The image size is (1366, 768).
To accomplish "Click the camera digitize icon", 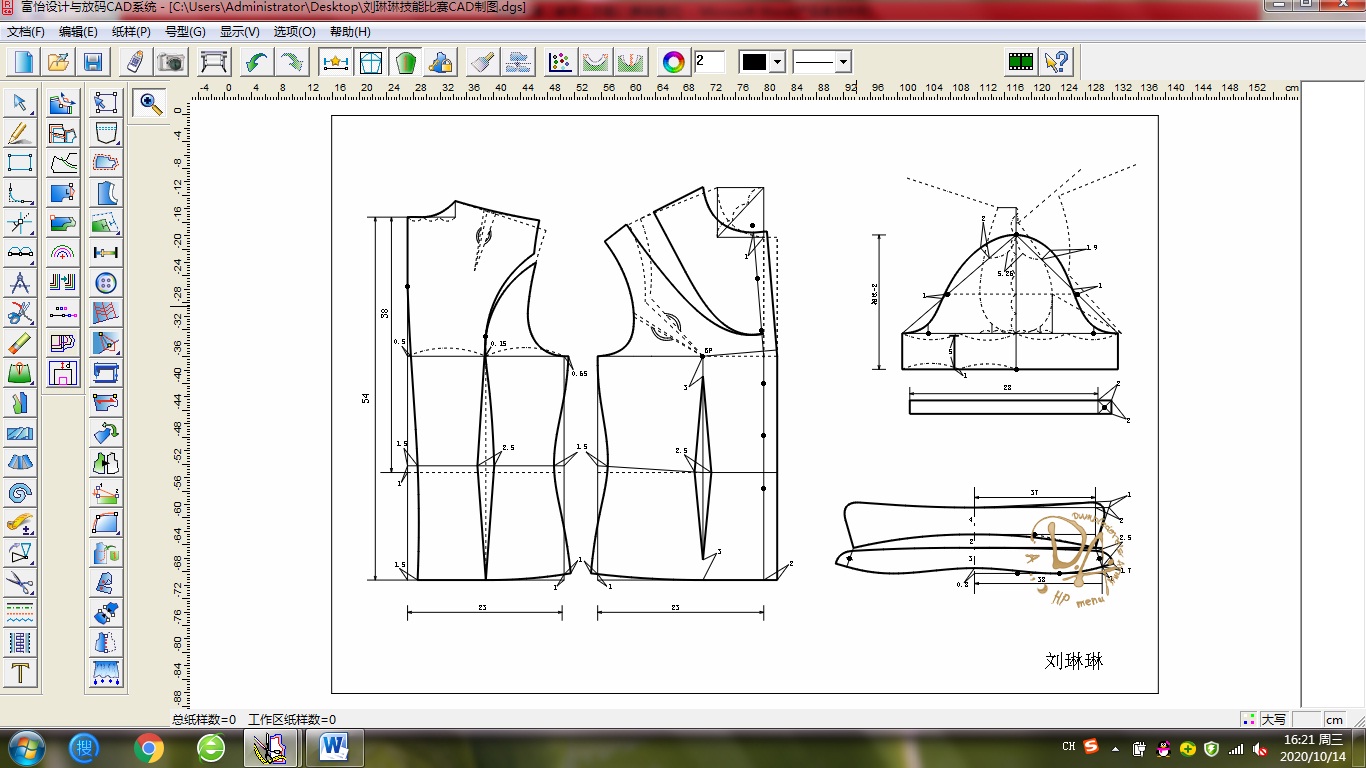I will point(171,62).
